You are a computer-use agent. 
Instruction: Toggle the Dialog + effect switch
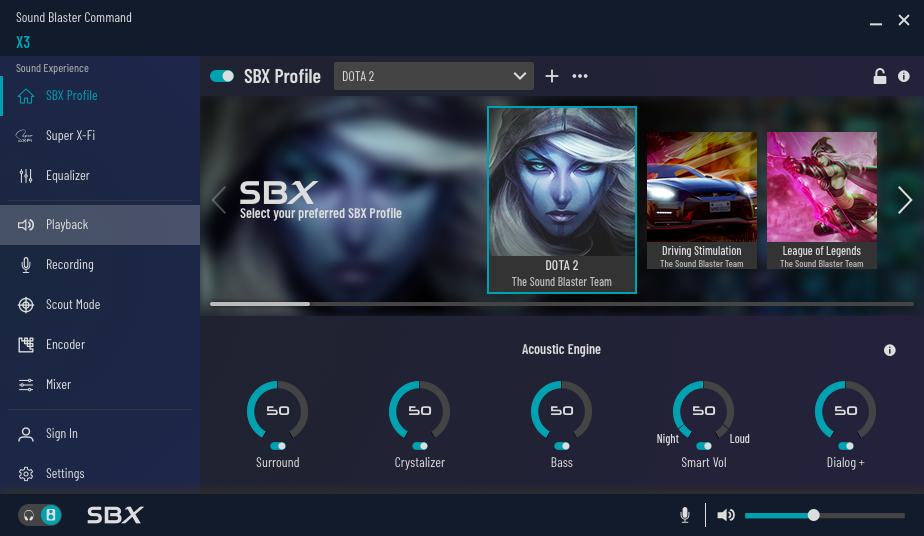[x=846, y=446]
